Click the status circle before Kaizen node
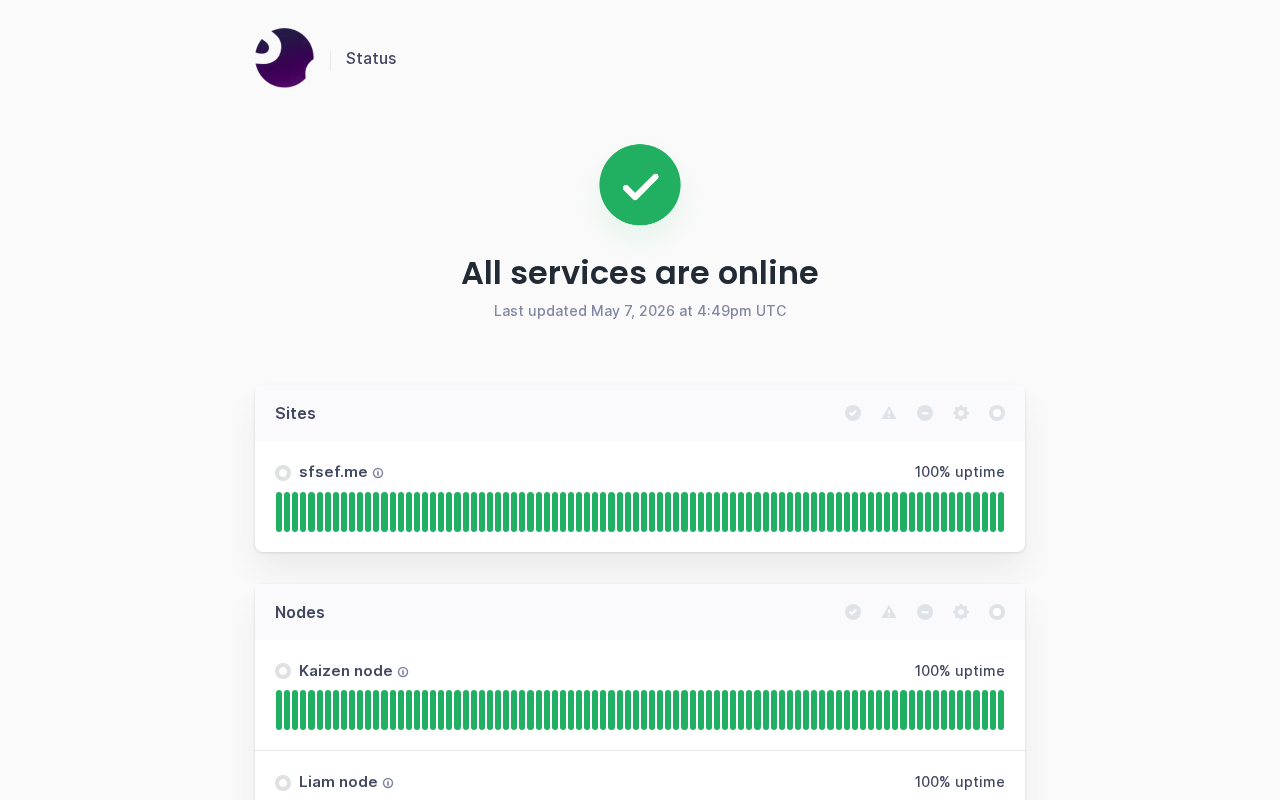 coord(283,671)
